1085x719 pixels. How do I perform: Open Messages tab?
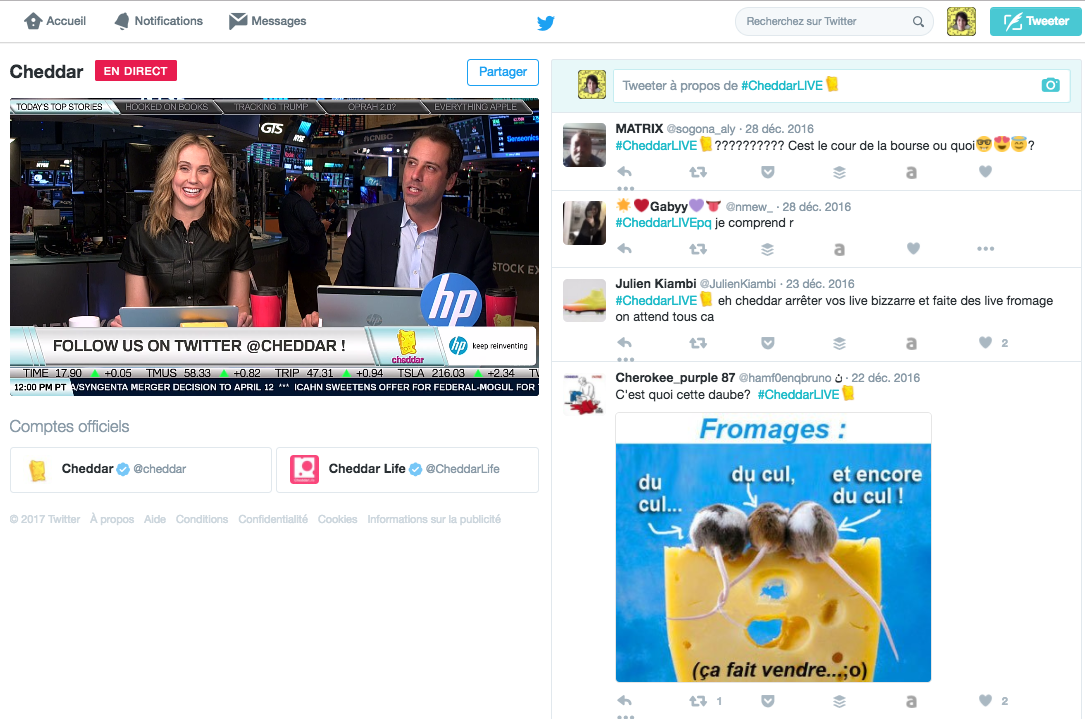pyautogui.click(x=267, y=21)
